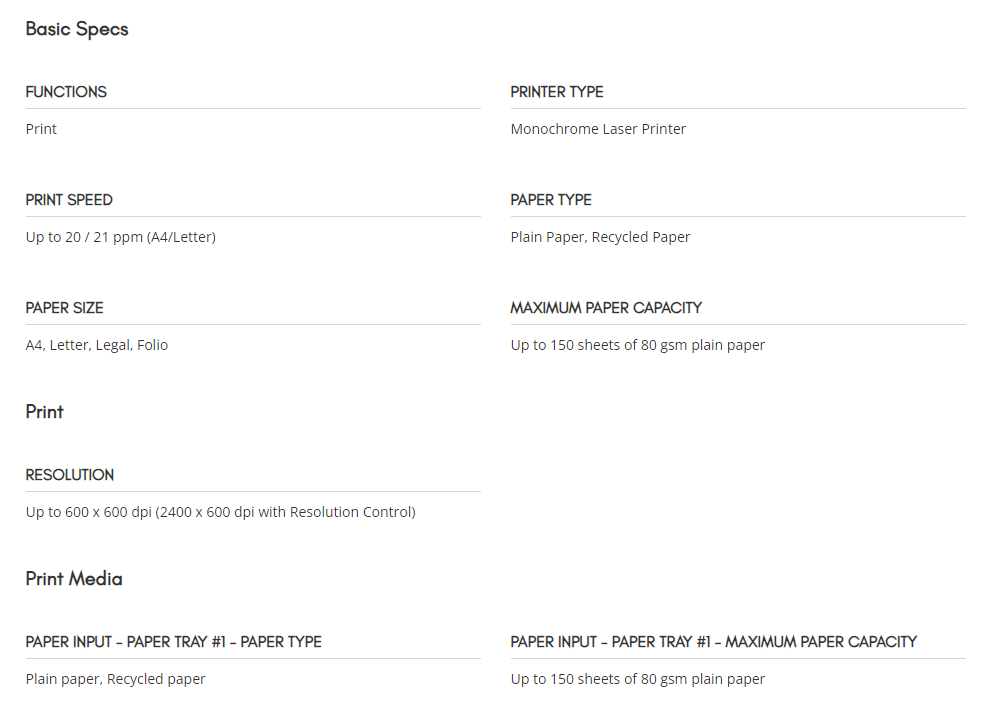987x712 pixels.
Task: Click the Paper Tray #1 Maximum Paper Capacity label
Action: [713, 642]
